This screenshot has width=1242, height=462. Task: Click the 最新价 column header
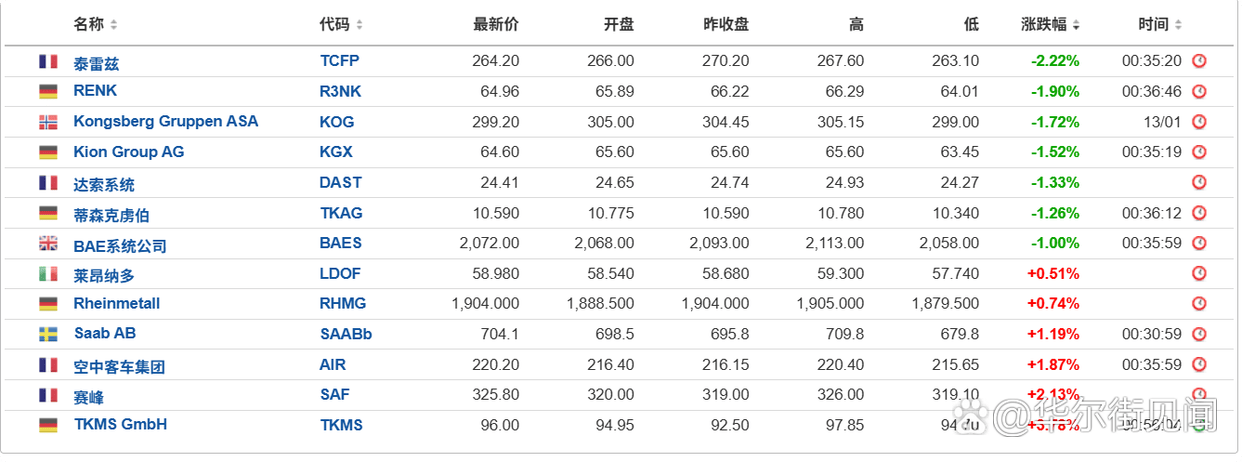click(x=496, y=24)
